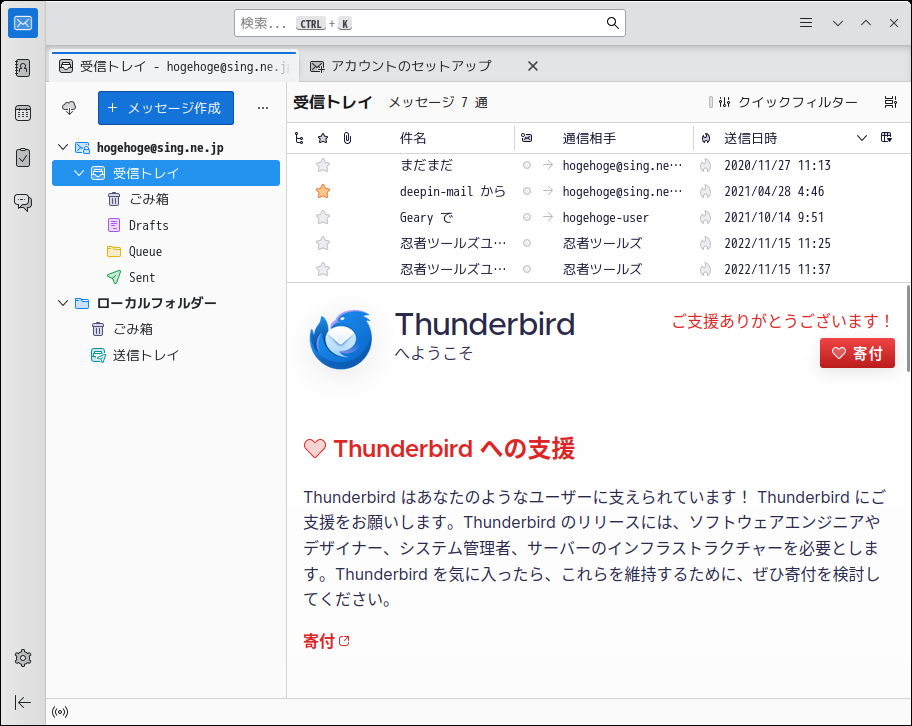Open the Tasks space
The image size is (912, 726).
click(23, 158)
